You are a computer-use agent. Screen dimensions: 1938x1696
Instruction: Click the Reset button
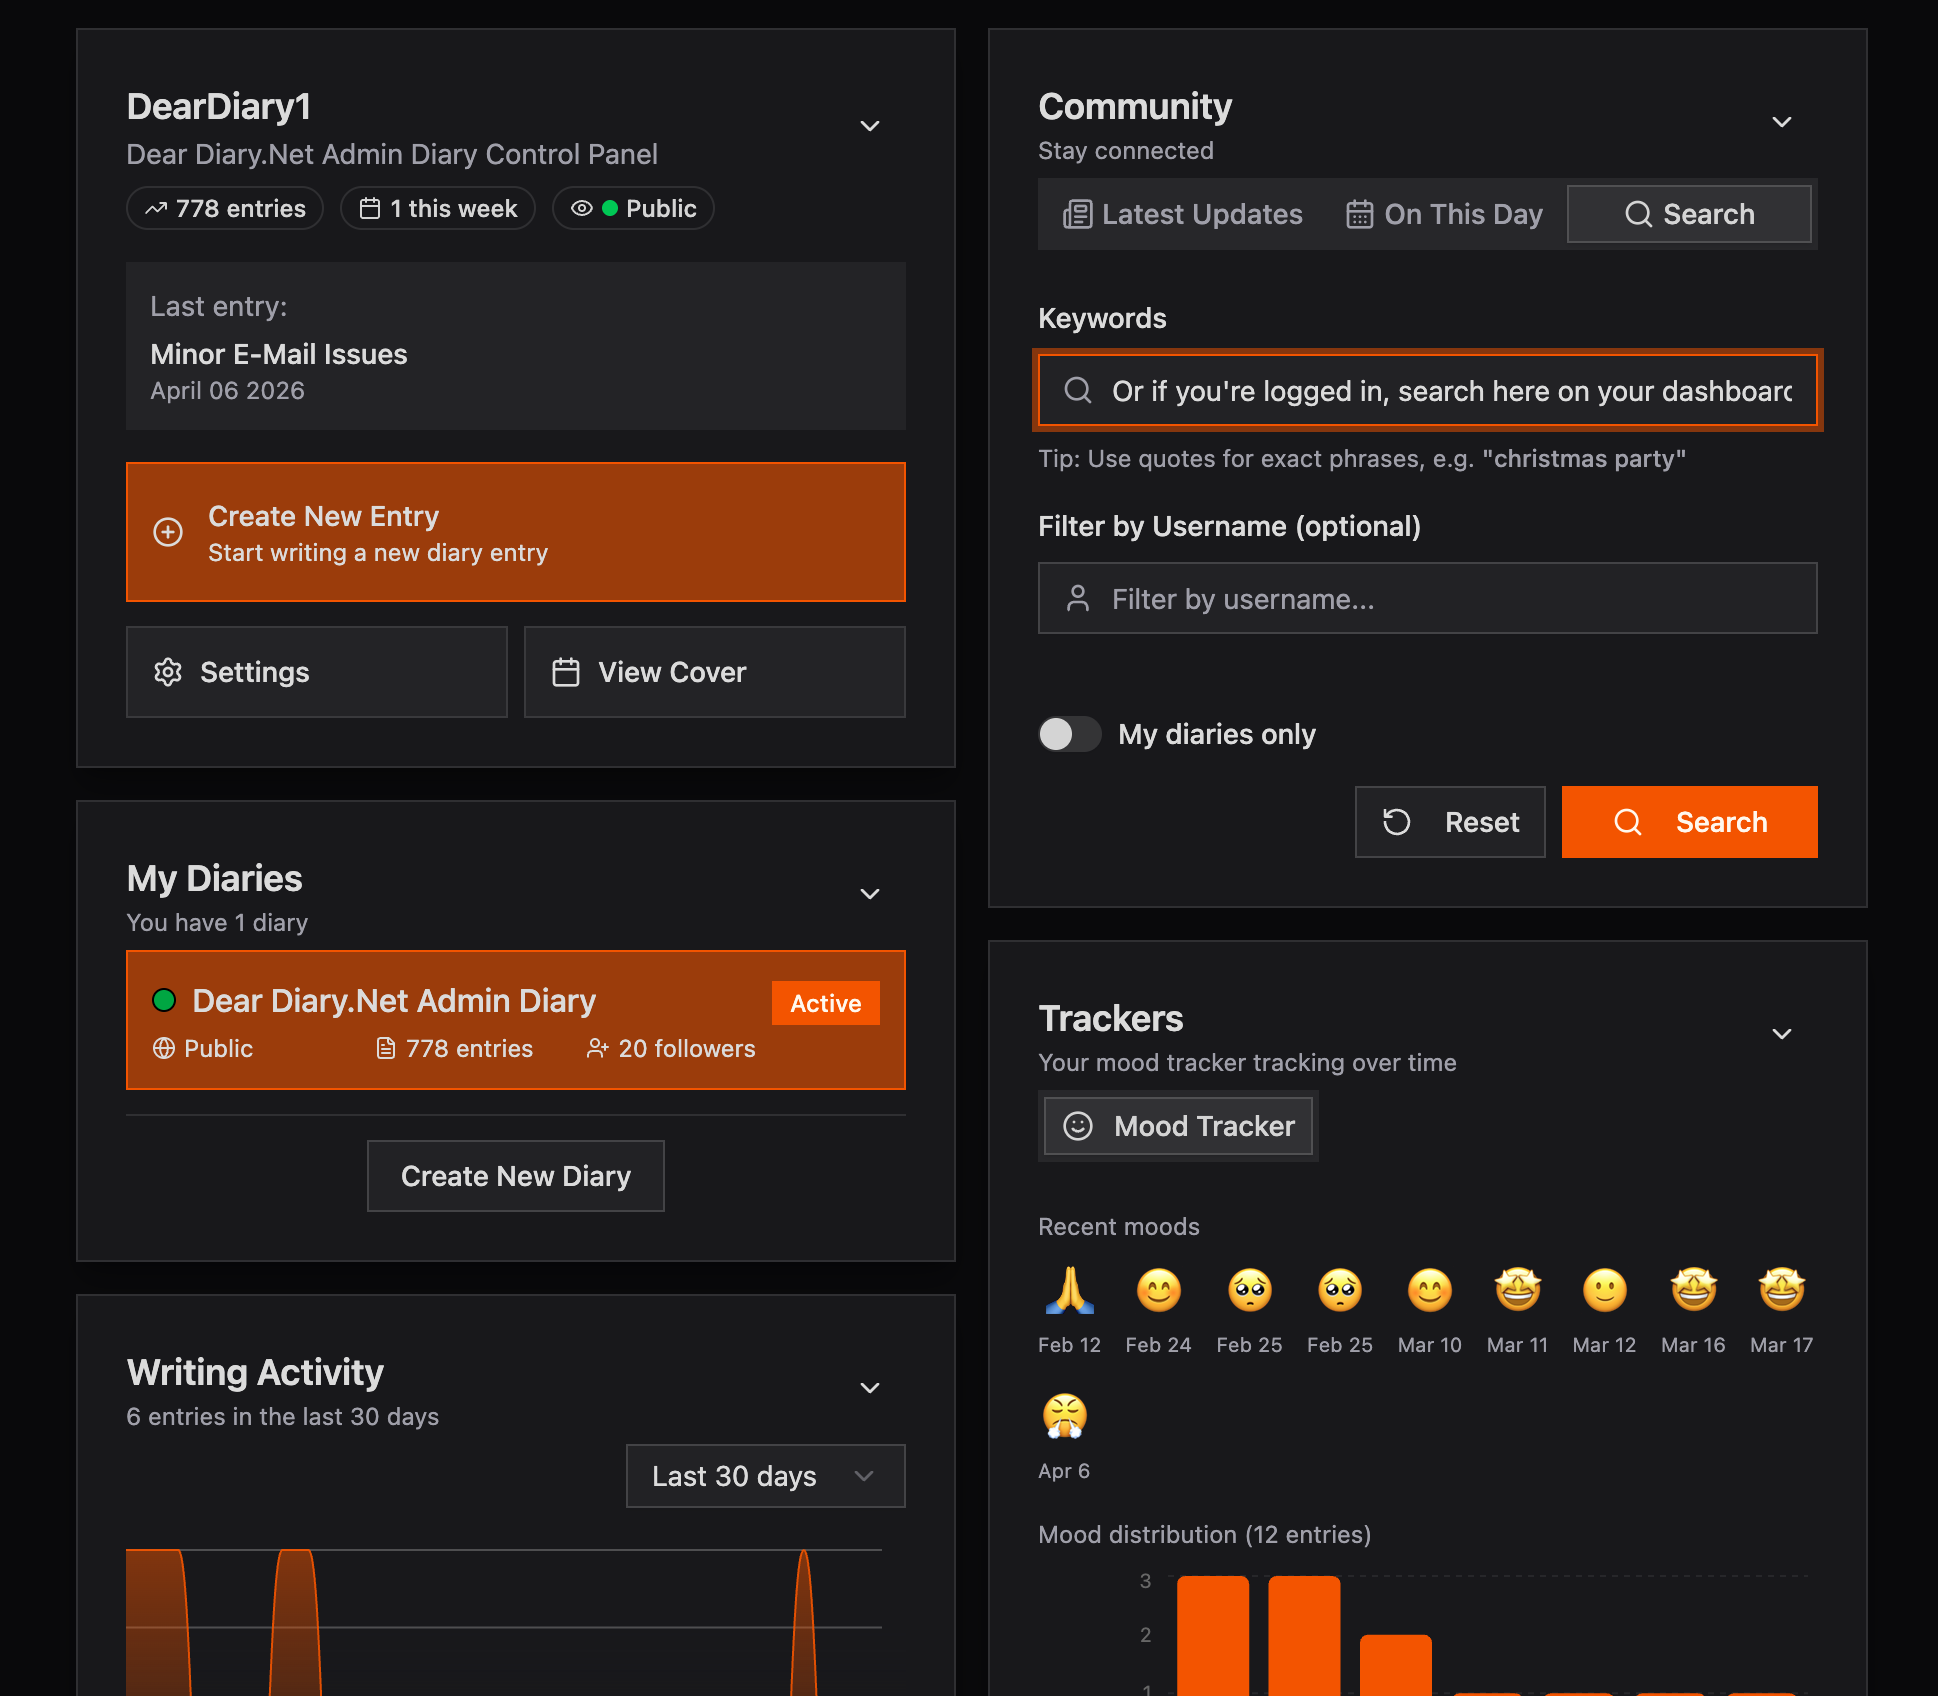(1450, 822)
